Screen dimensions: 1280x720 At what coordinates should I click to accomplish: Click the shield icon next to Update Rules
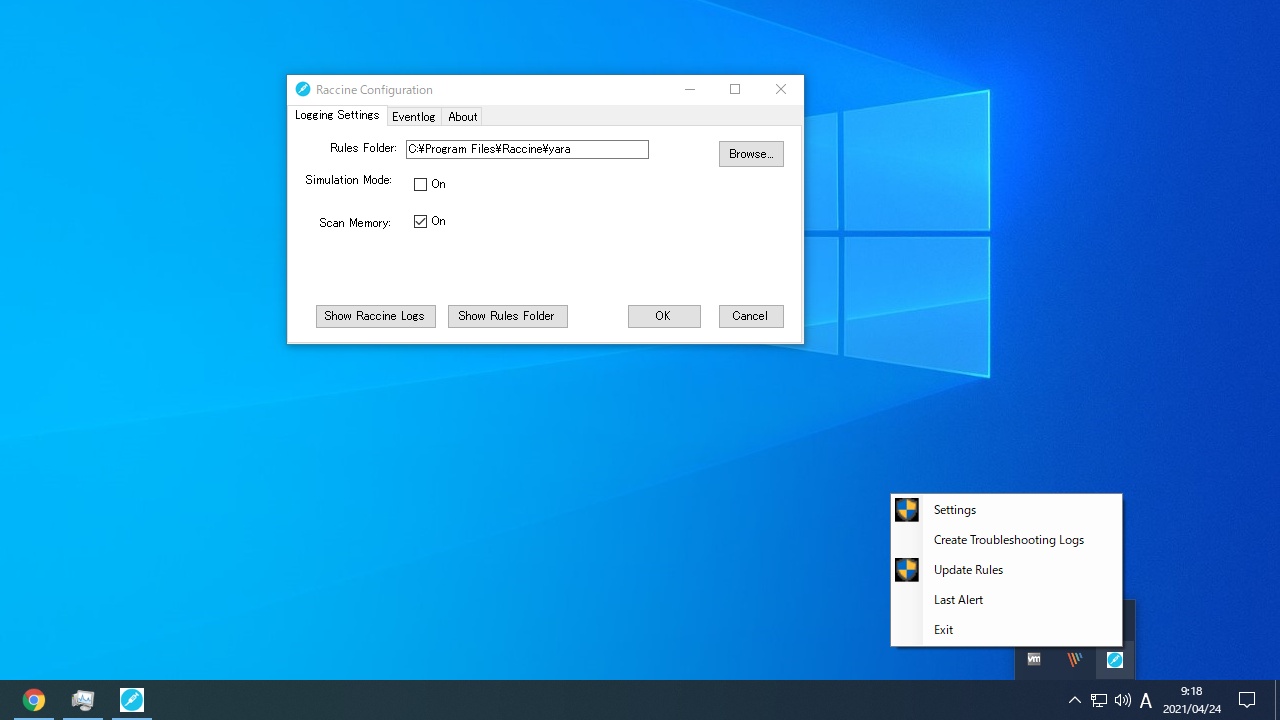point(907,570)
